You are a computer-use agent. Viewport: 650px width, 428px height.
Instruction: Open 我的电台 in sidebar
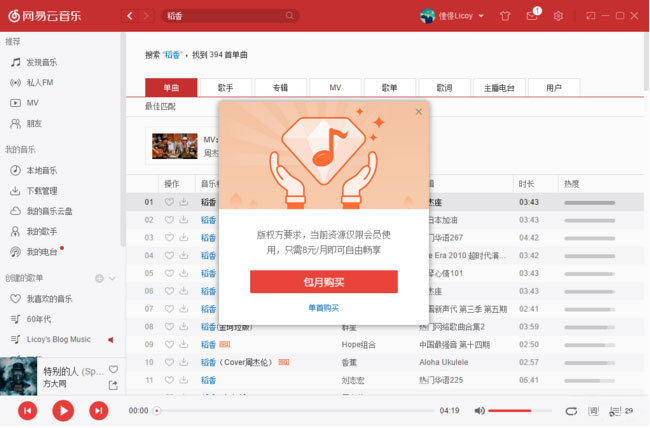(41, 252)
